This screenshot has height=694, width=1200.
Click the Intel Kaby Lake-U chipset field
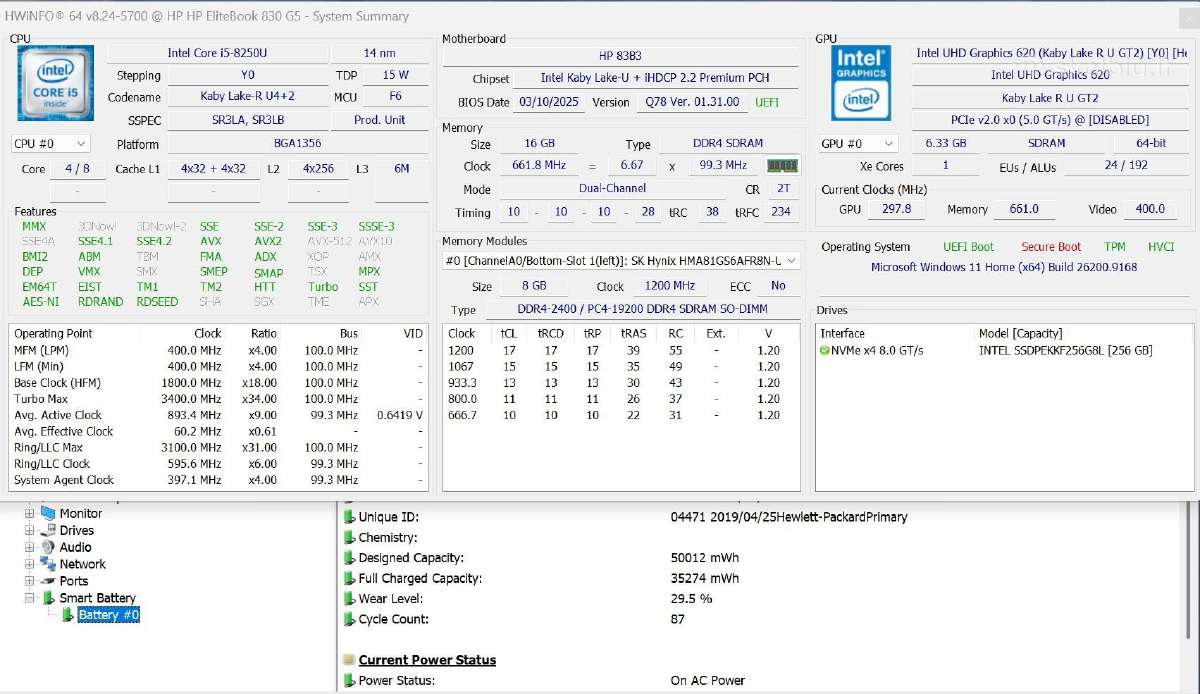pos(656,78)
